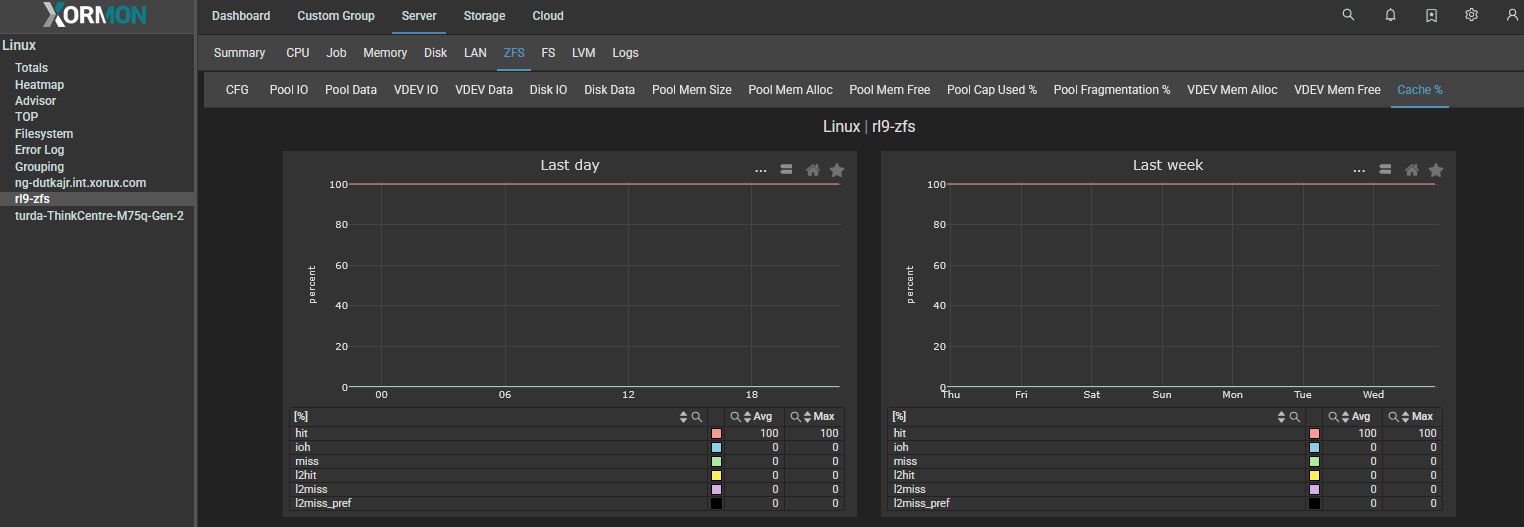Viewport: 1524px width, 527px height.
Task: Toggle the hit series swatch in Last day legend
Action: click(716, 434)
